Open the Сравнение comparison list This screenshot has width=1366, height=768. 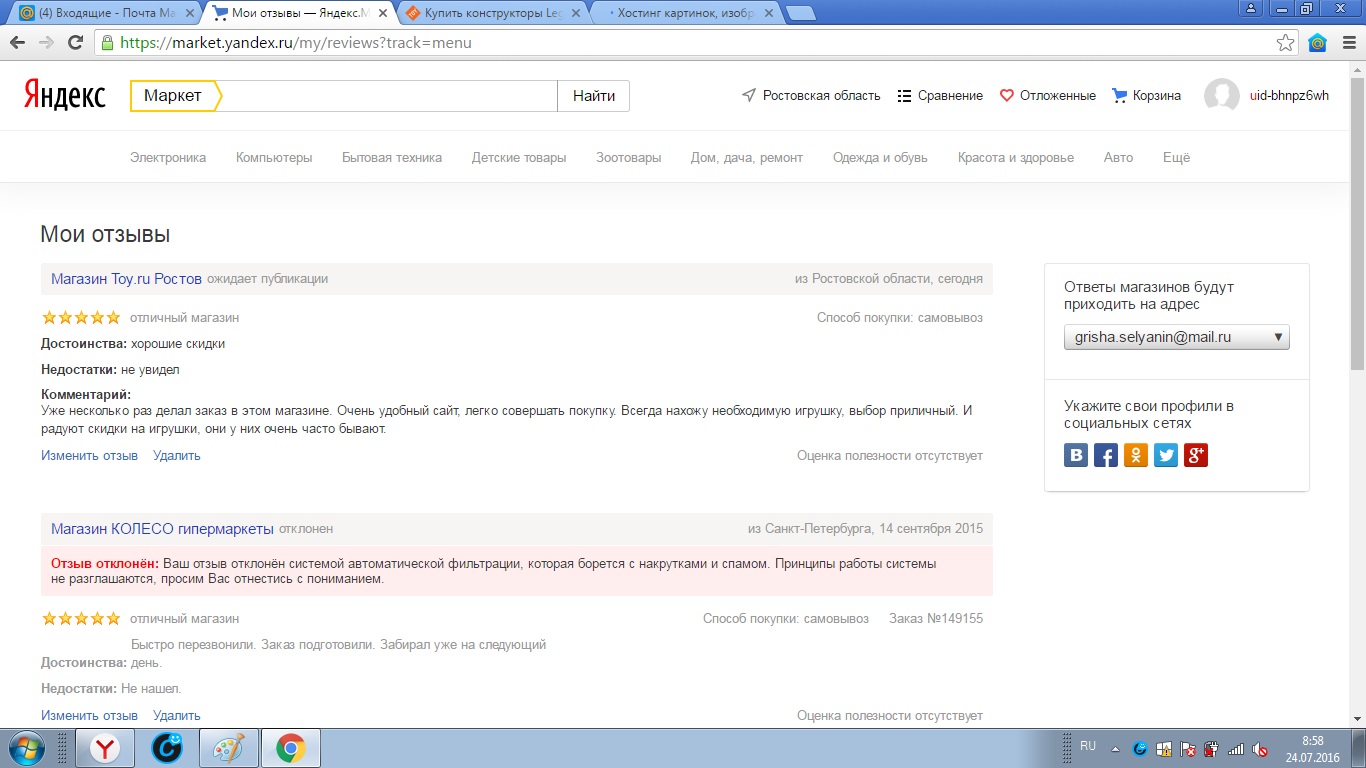pyautogui.click(x=941, y=96)
